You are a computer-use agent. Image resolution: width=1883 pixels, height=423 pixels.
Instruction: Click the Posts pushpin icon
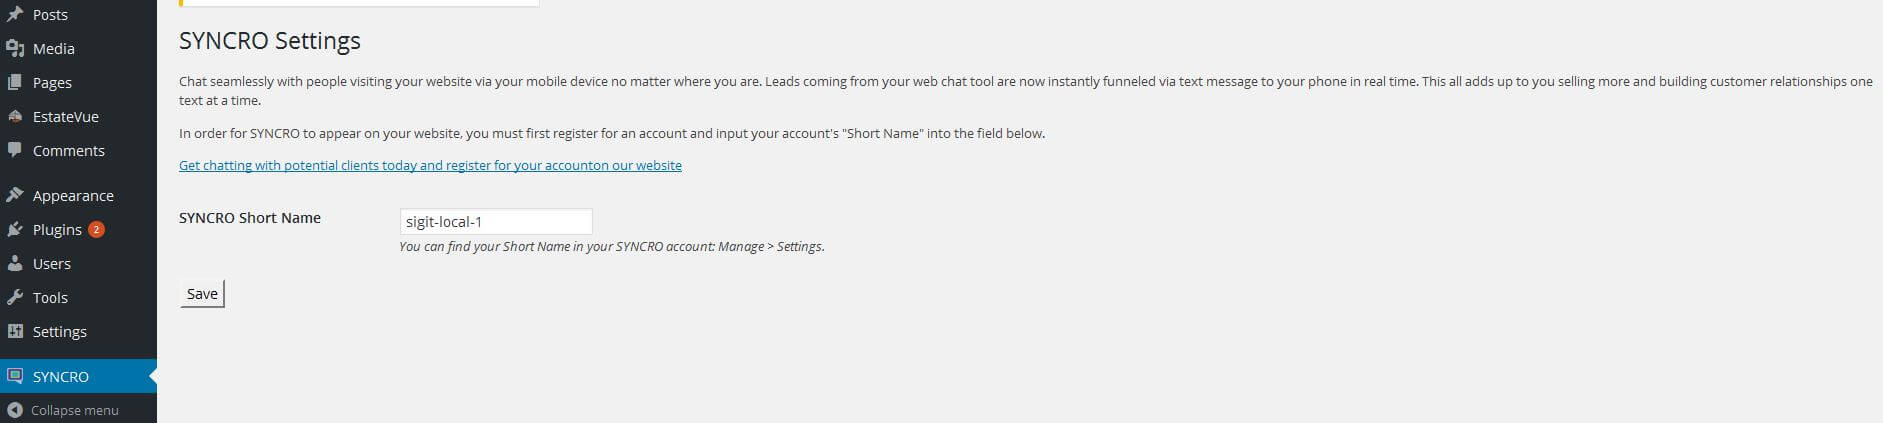[14, 14]
